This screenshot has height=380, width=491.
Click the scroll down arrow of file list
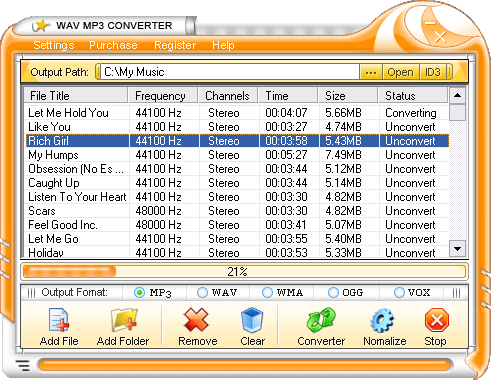(x=457, y=248)
